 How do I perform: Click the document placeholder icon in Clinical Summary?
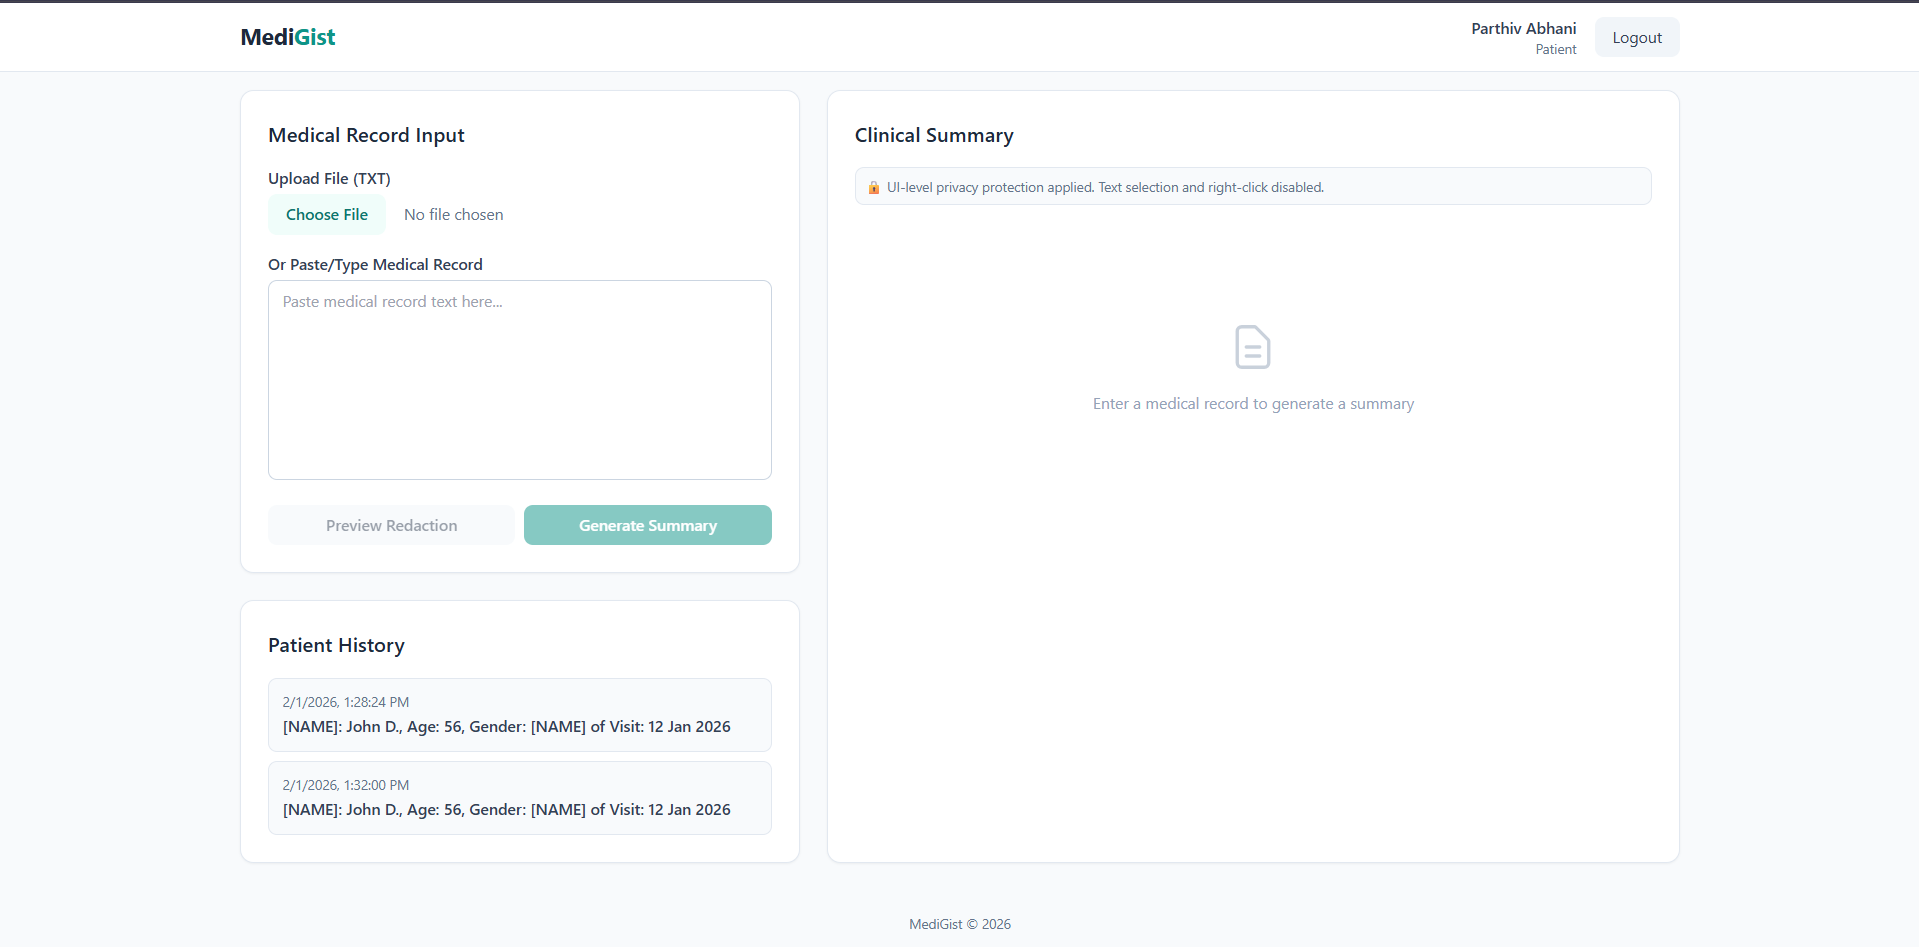coord(1252,346)
